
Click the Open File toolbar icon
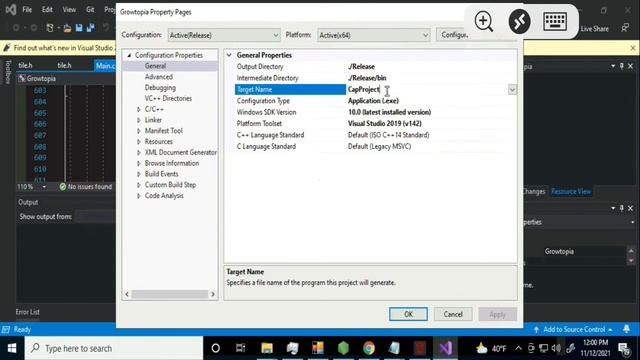click(x=67, y=28)
